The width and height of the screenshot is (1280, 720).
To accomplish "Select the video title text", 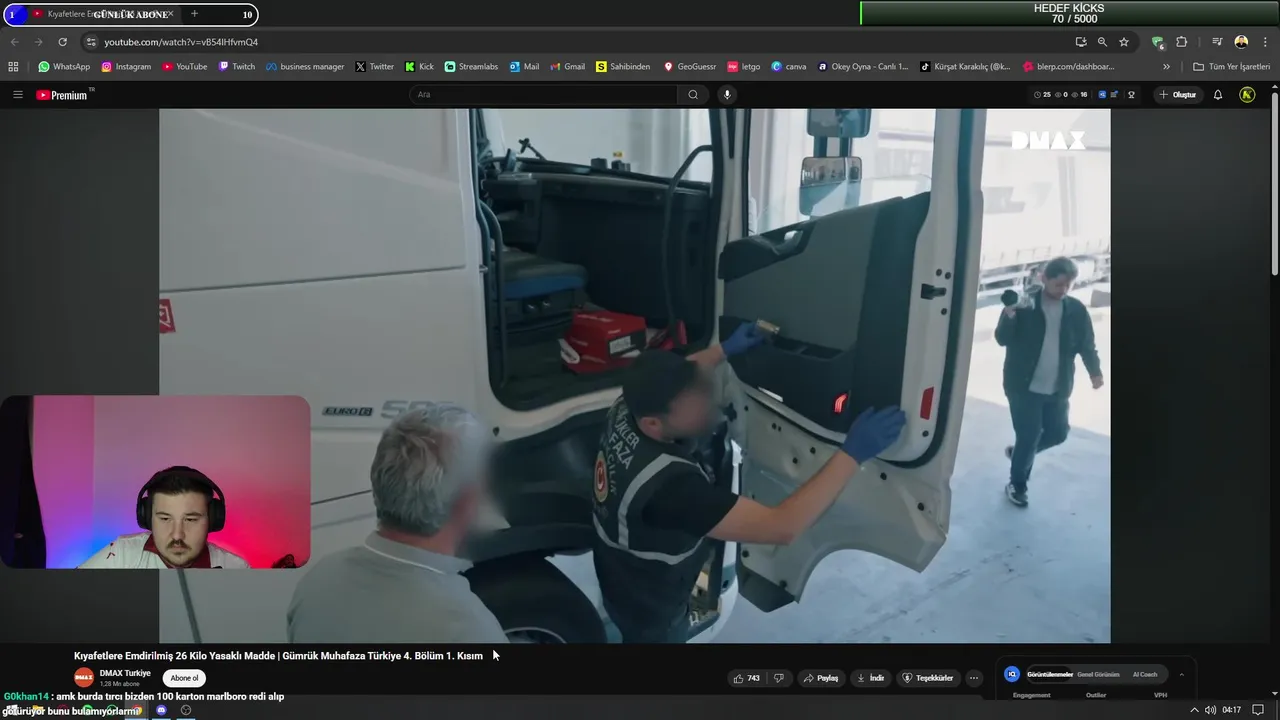I will coord(278,656).
